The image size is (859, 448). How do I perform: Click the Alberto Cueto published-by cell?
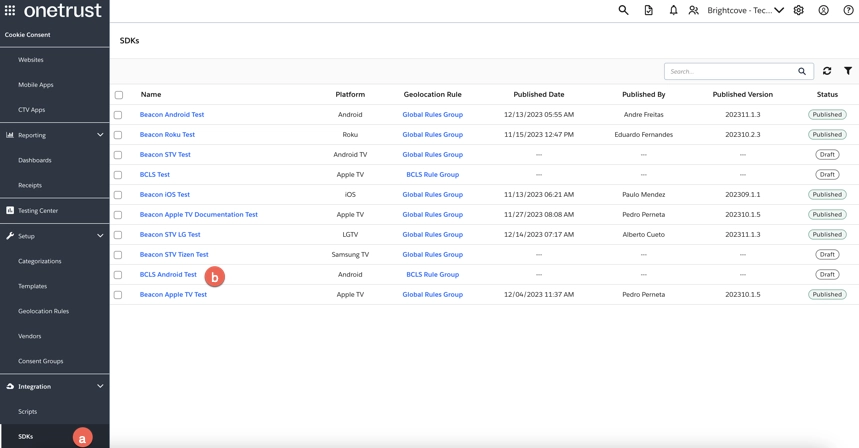pyautogui.click(x=643, y=234)
